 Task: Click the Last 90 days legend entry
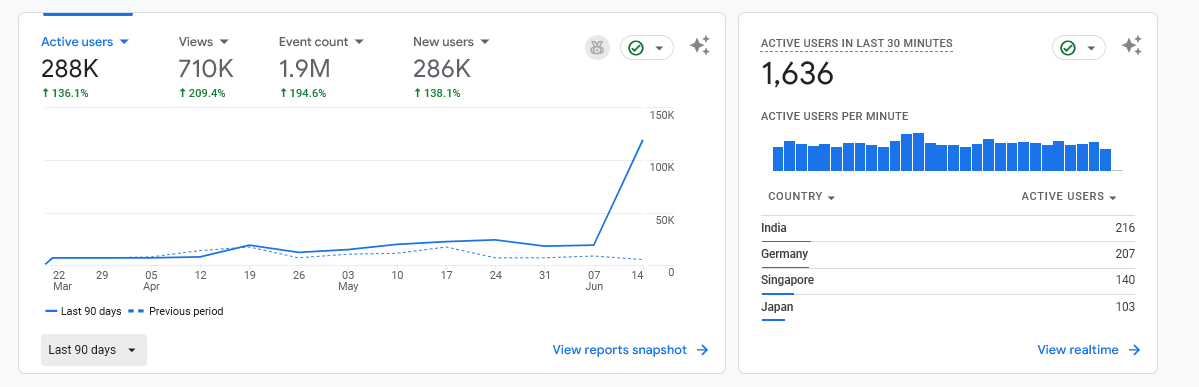[x=83, y=311]
